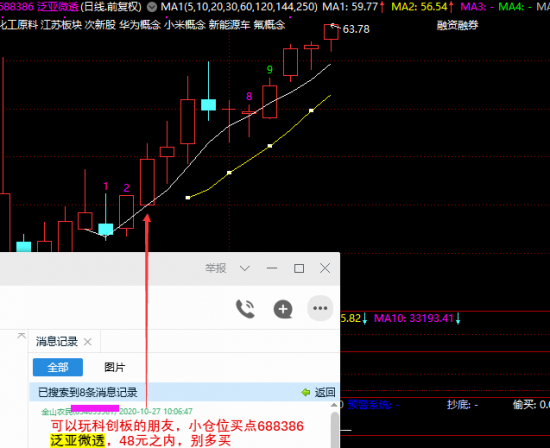550x448 pixels.
Task: Click the highlighted 泛亚微透 stock name
Action: coord(78,440)
